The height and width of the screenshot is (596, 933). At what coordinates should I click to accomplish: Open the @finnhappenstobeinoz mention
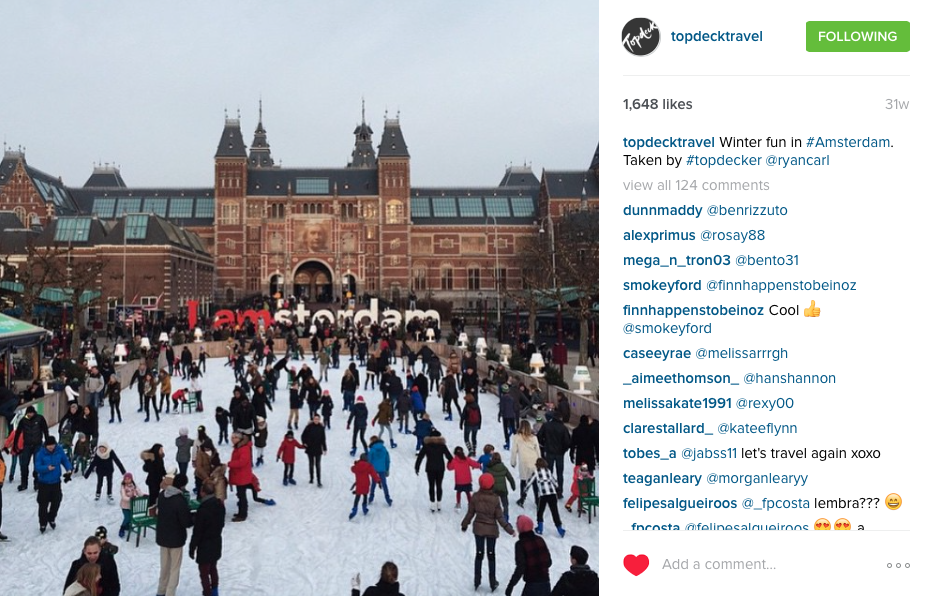[781, 286]
